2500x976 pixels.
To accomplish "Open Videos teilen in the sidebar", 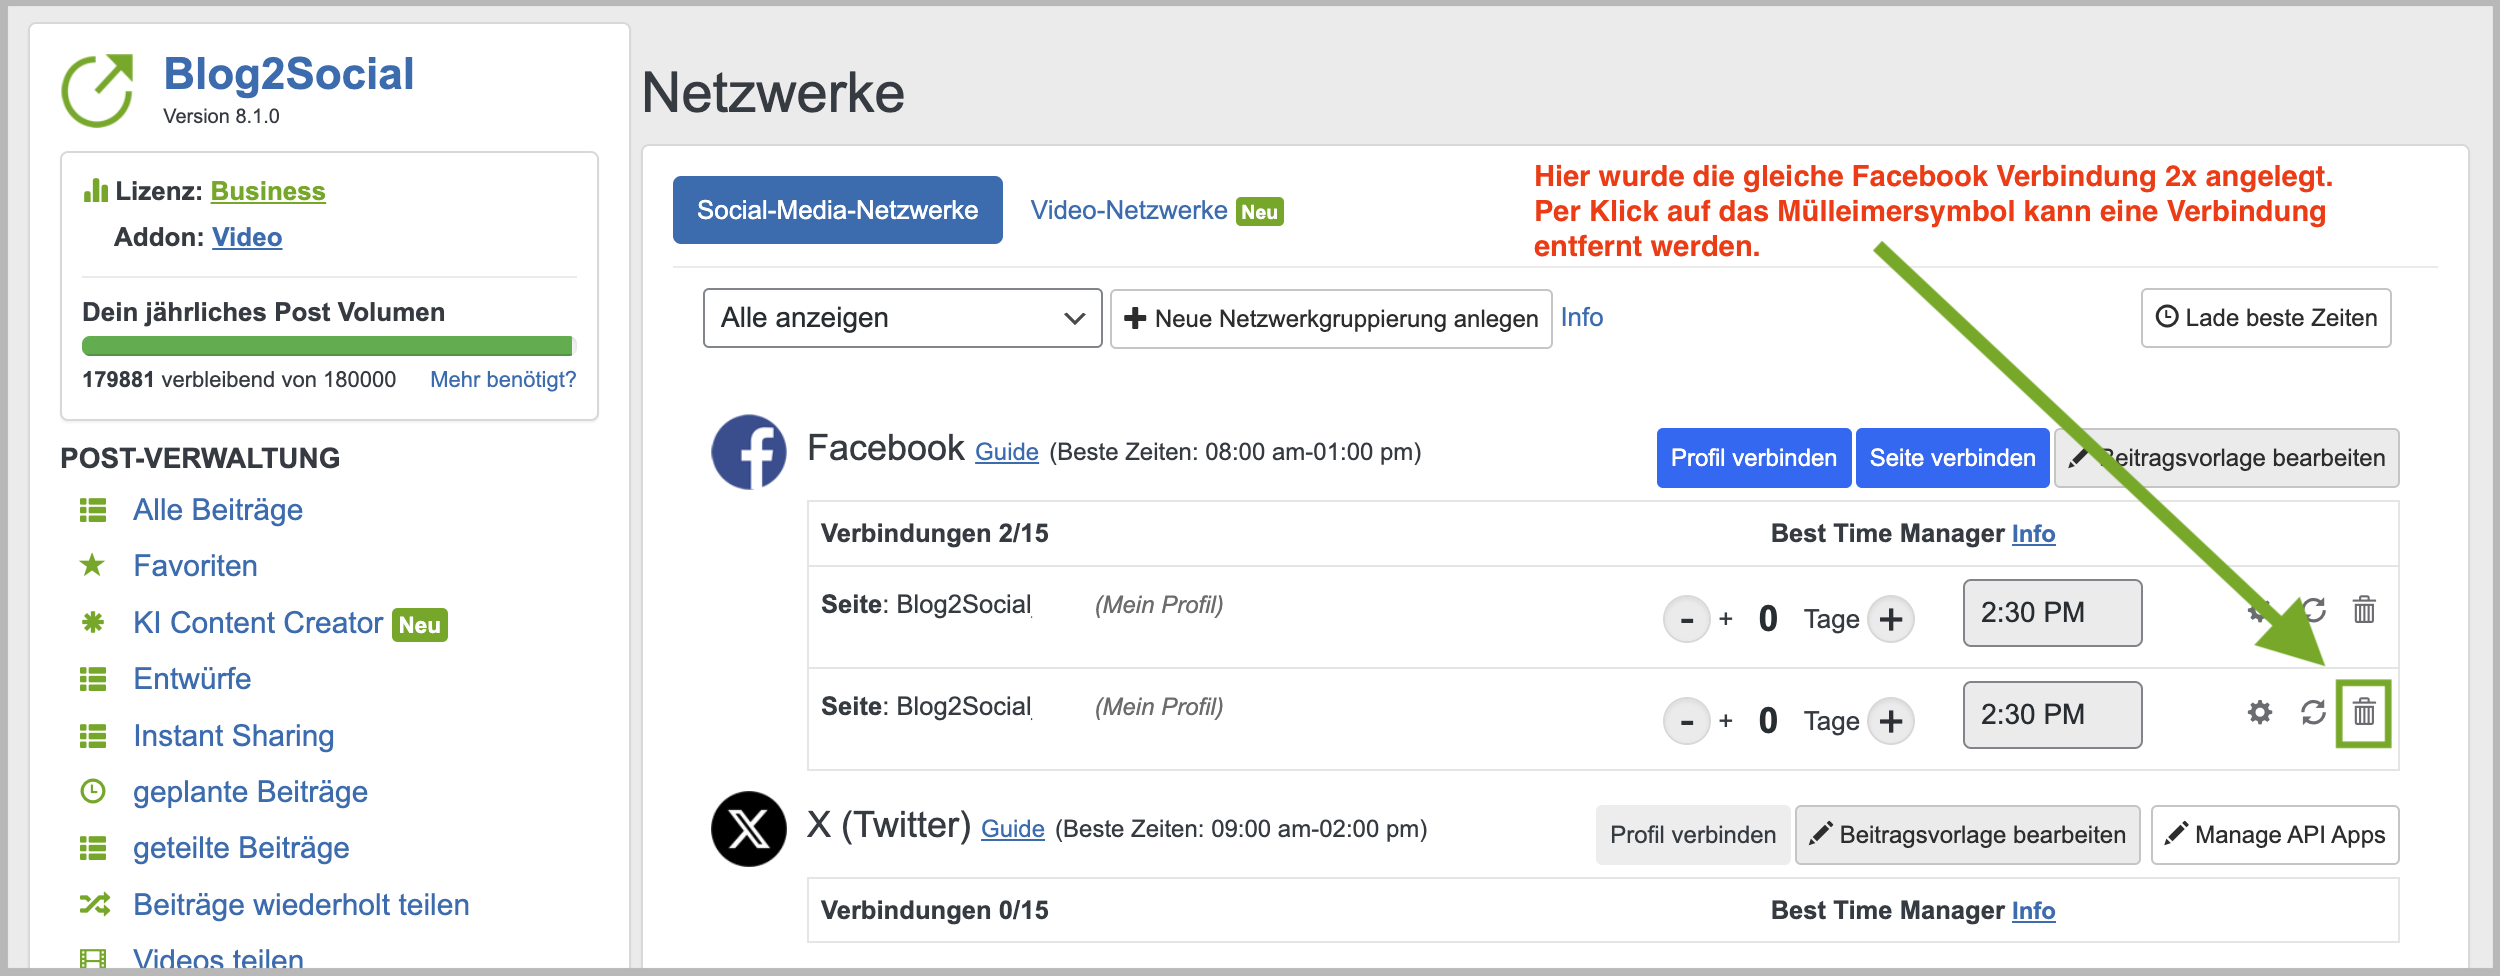I will click(218, 958).
